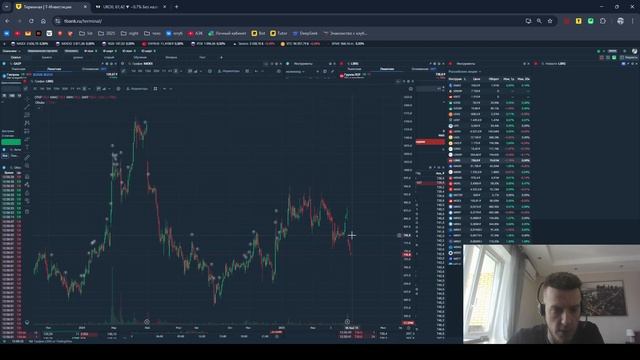
Task: Open the browser extensions puzzle icon
Action: 603,21
